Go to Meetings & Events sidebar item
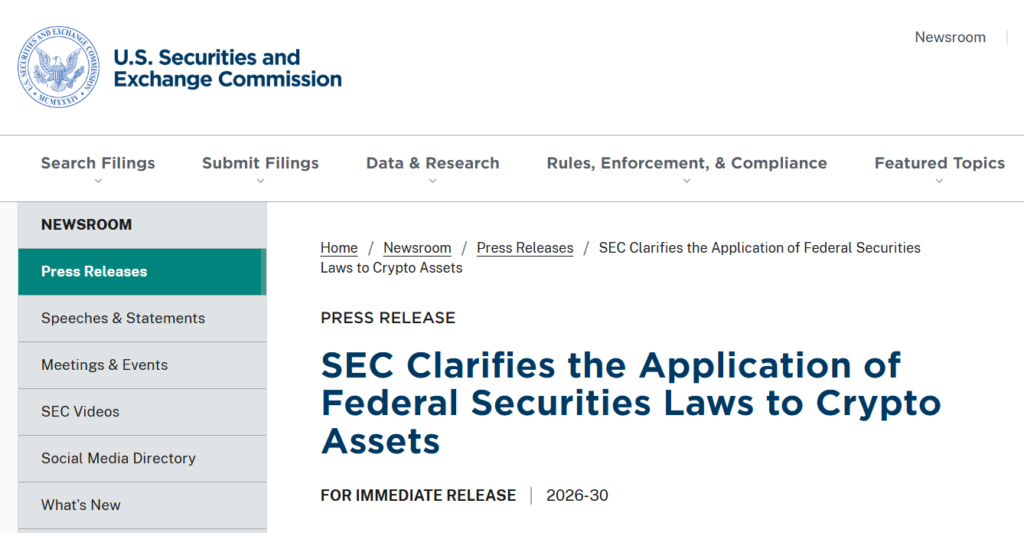Screen dimensions: 1024x533 coord(104,365)
